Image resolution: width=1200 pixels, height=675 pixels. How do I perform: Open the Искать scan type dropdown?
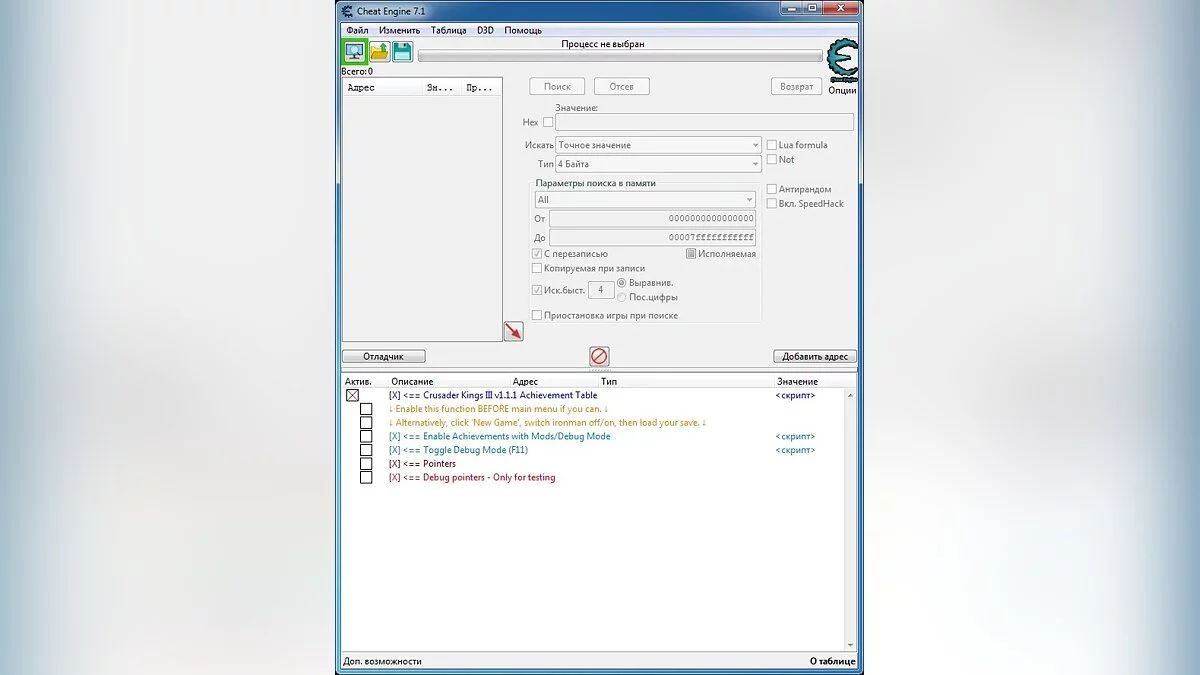(659, 145)
